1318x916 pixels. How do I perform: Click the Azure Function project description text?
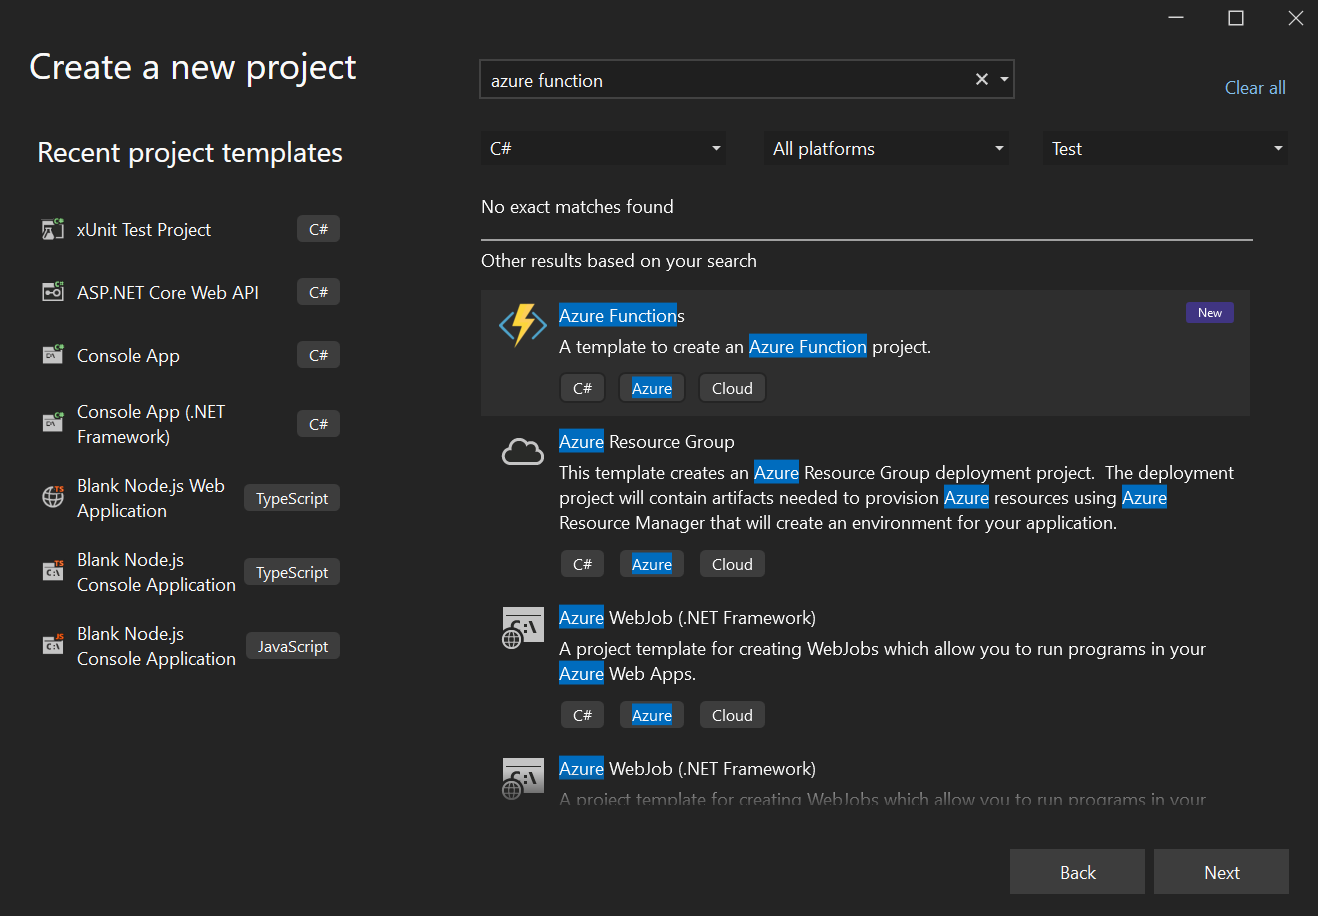click(x=745, y=347)
